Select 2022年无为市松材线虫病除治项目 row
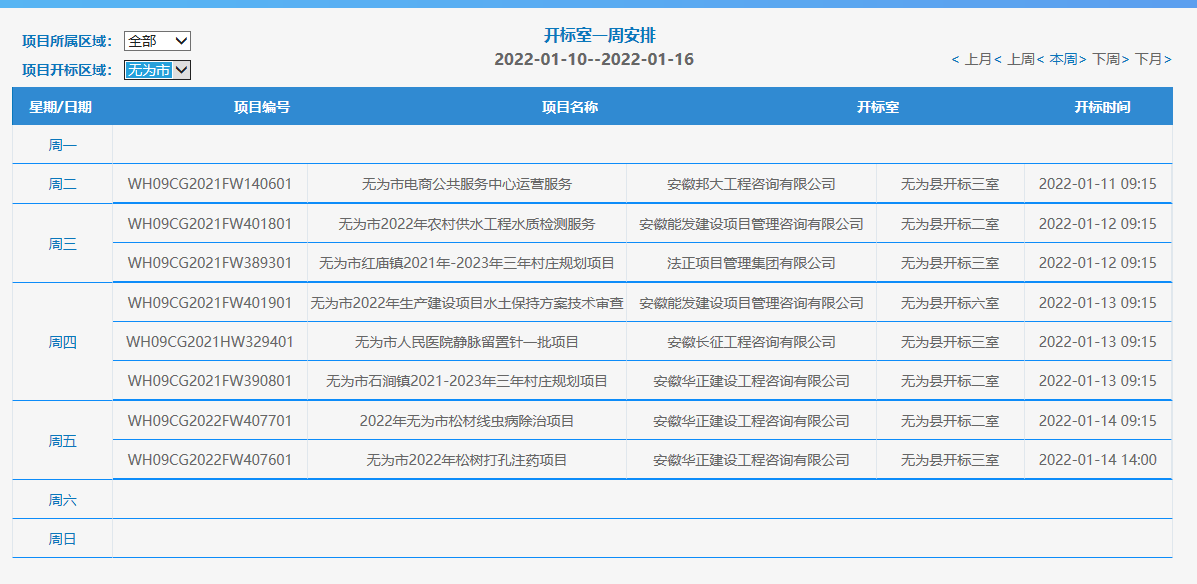 pos(467,421)
